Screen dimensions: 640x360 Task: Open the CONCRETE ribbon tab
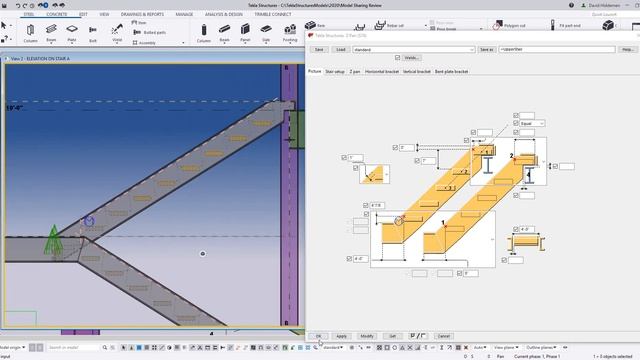(57, 14)
